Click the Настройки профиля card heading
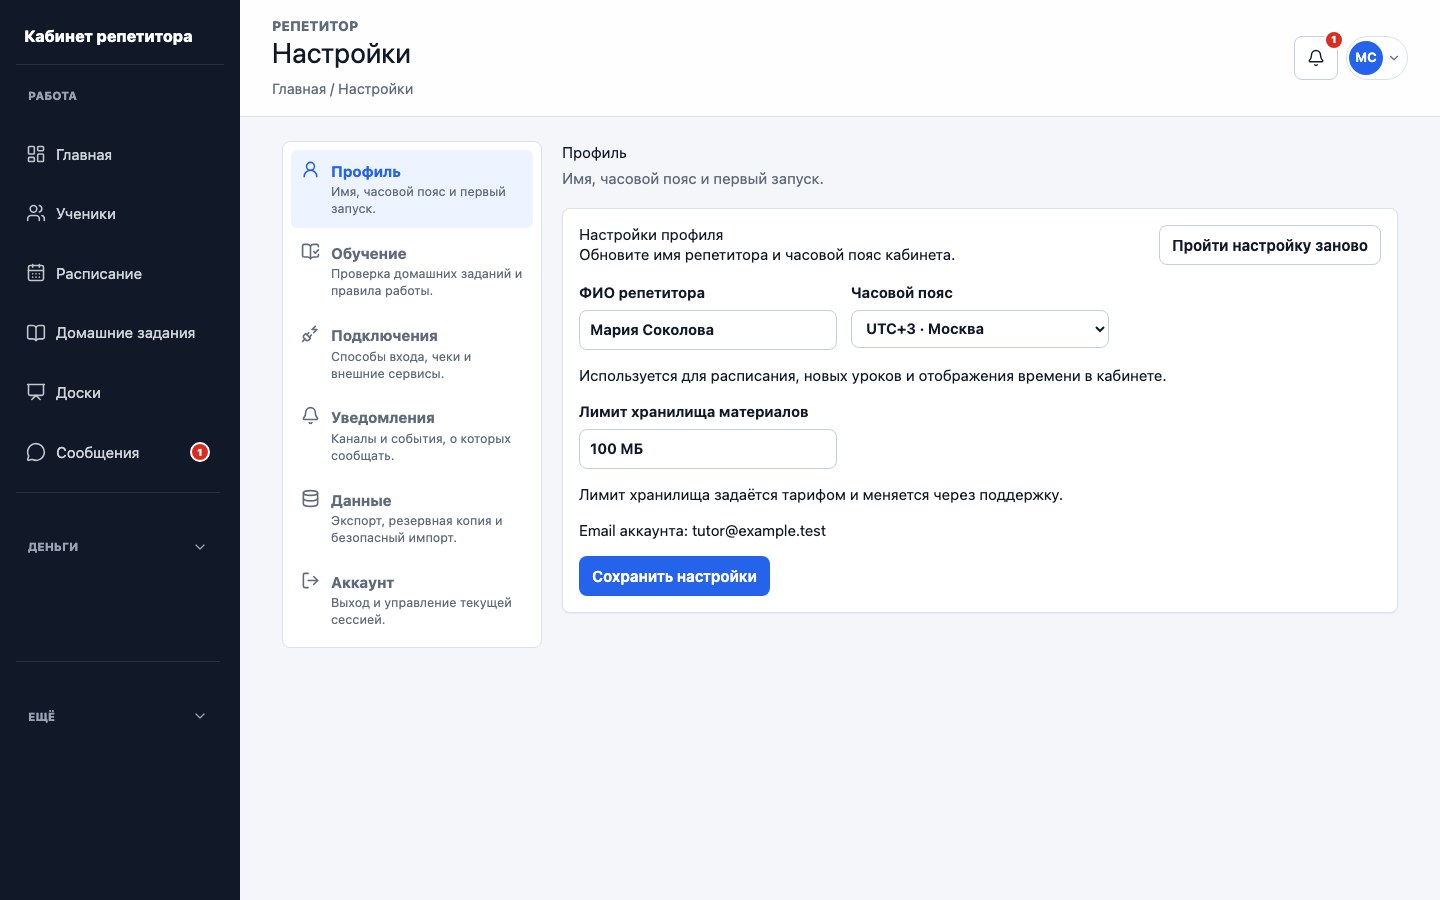The width and height of the screenshot is (1440, 900). (651, 235)
